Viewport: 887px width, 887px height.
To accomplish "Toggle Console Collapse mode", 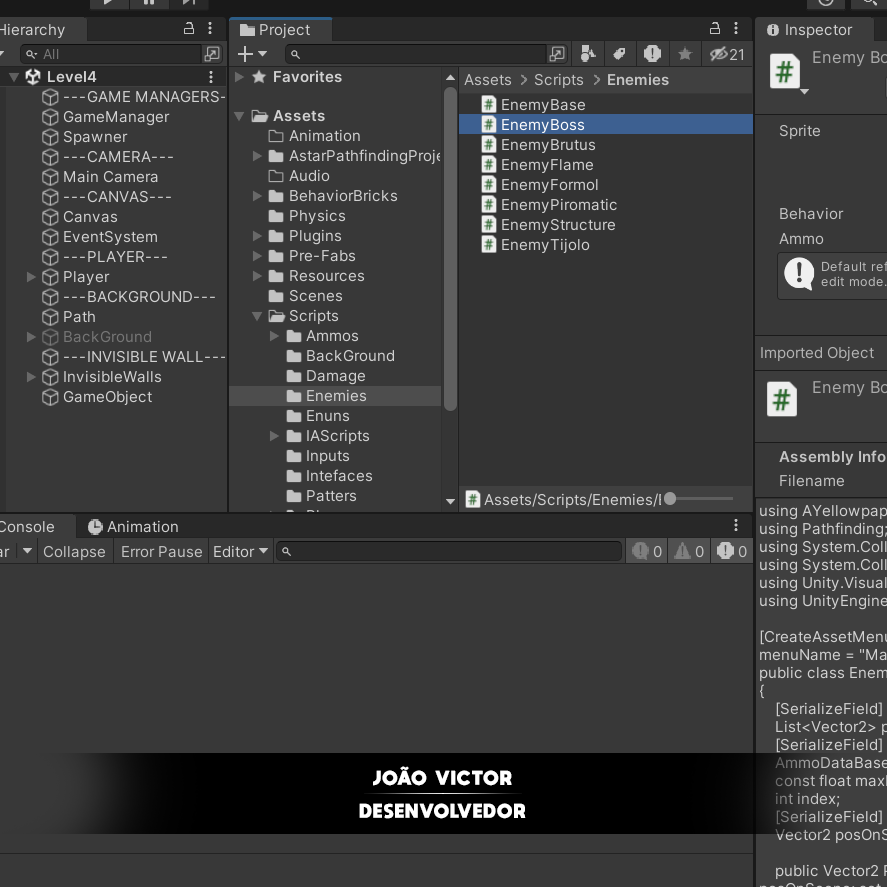I will (74, 552).
